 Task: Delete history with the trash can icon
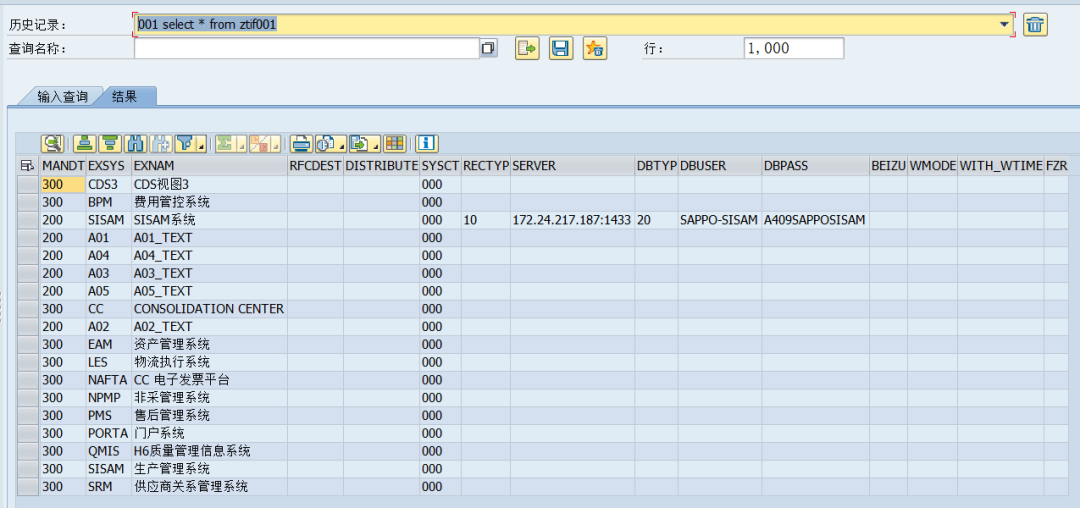pyautogui.click(x=1035, y=25)
